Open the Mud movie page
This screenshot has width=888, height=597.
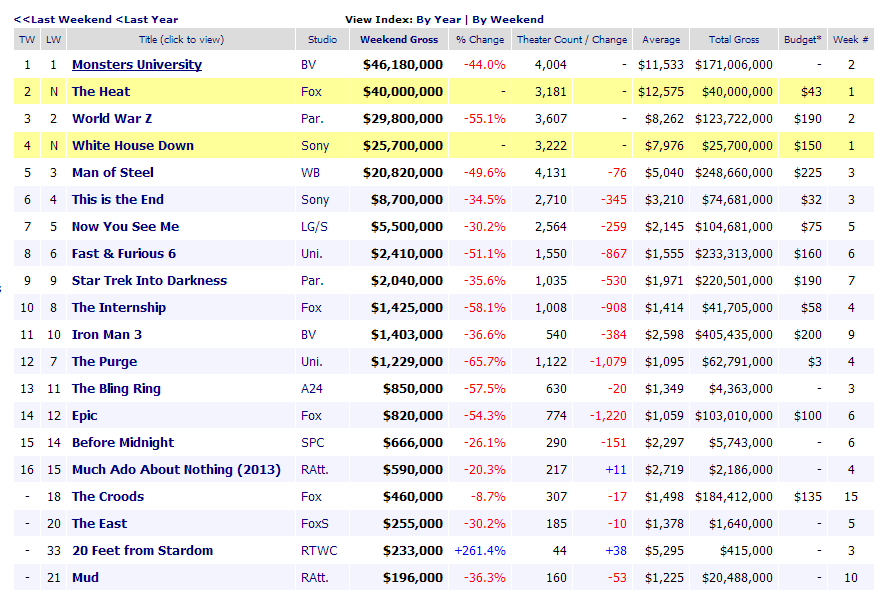[x=85, y=578]
